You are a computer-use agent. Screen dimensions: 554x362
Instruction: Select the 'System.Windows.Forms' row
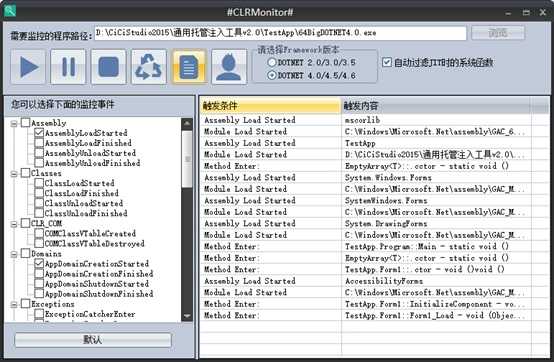click(366, 177)
